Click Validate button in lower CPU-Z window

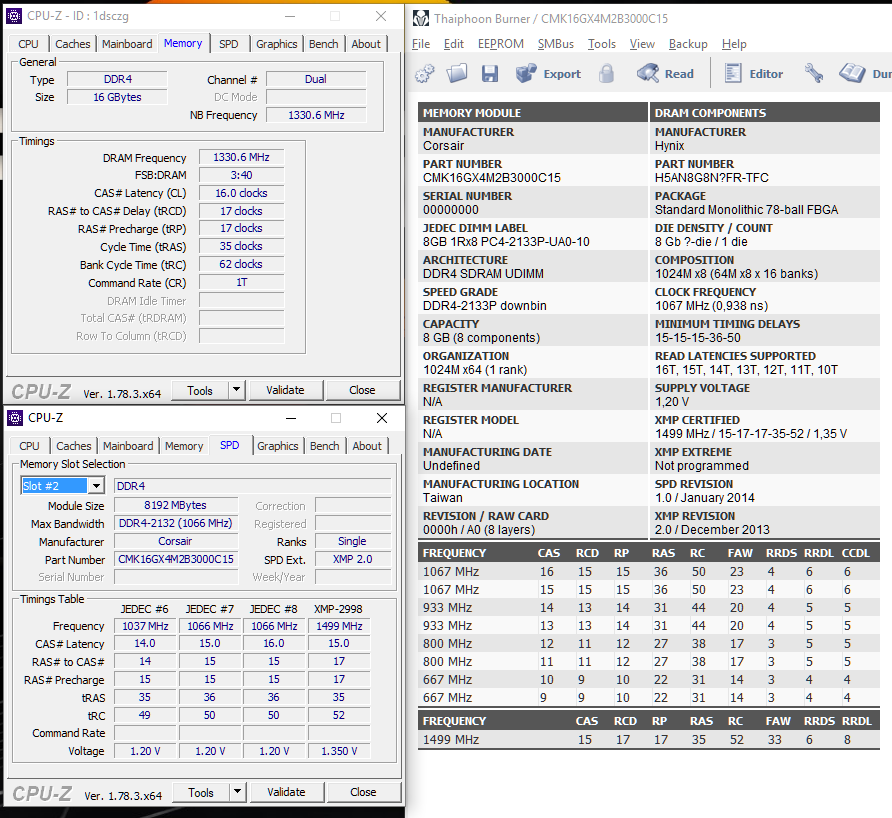287,792
